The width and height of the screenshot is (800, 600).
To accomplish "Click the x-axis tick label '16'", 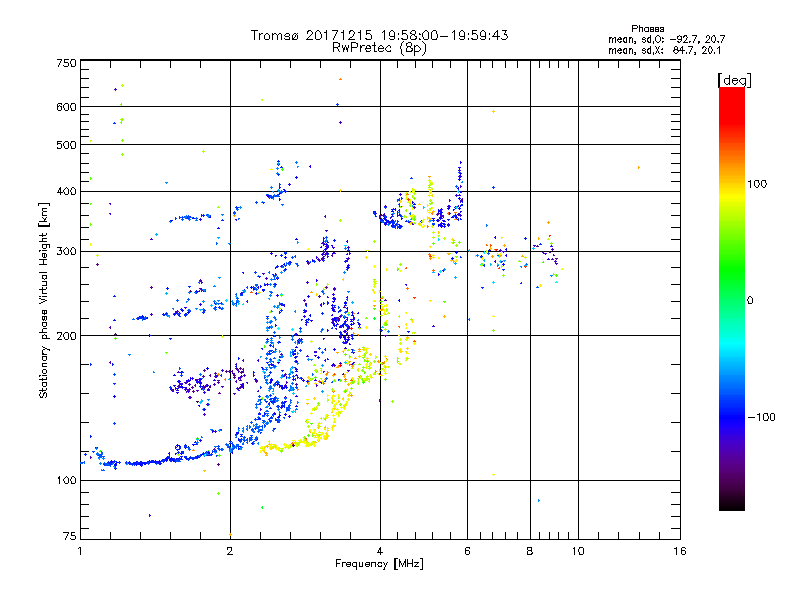I will click(x=680, y=551).
